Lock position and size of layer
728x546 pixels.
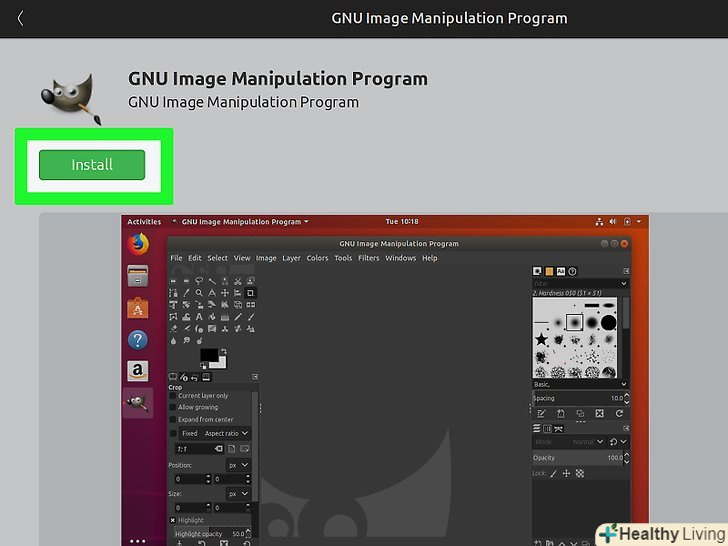click(566, 474)
